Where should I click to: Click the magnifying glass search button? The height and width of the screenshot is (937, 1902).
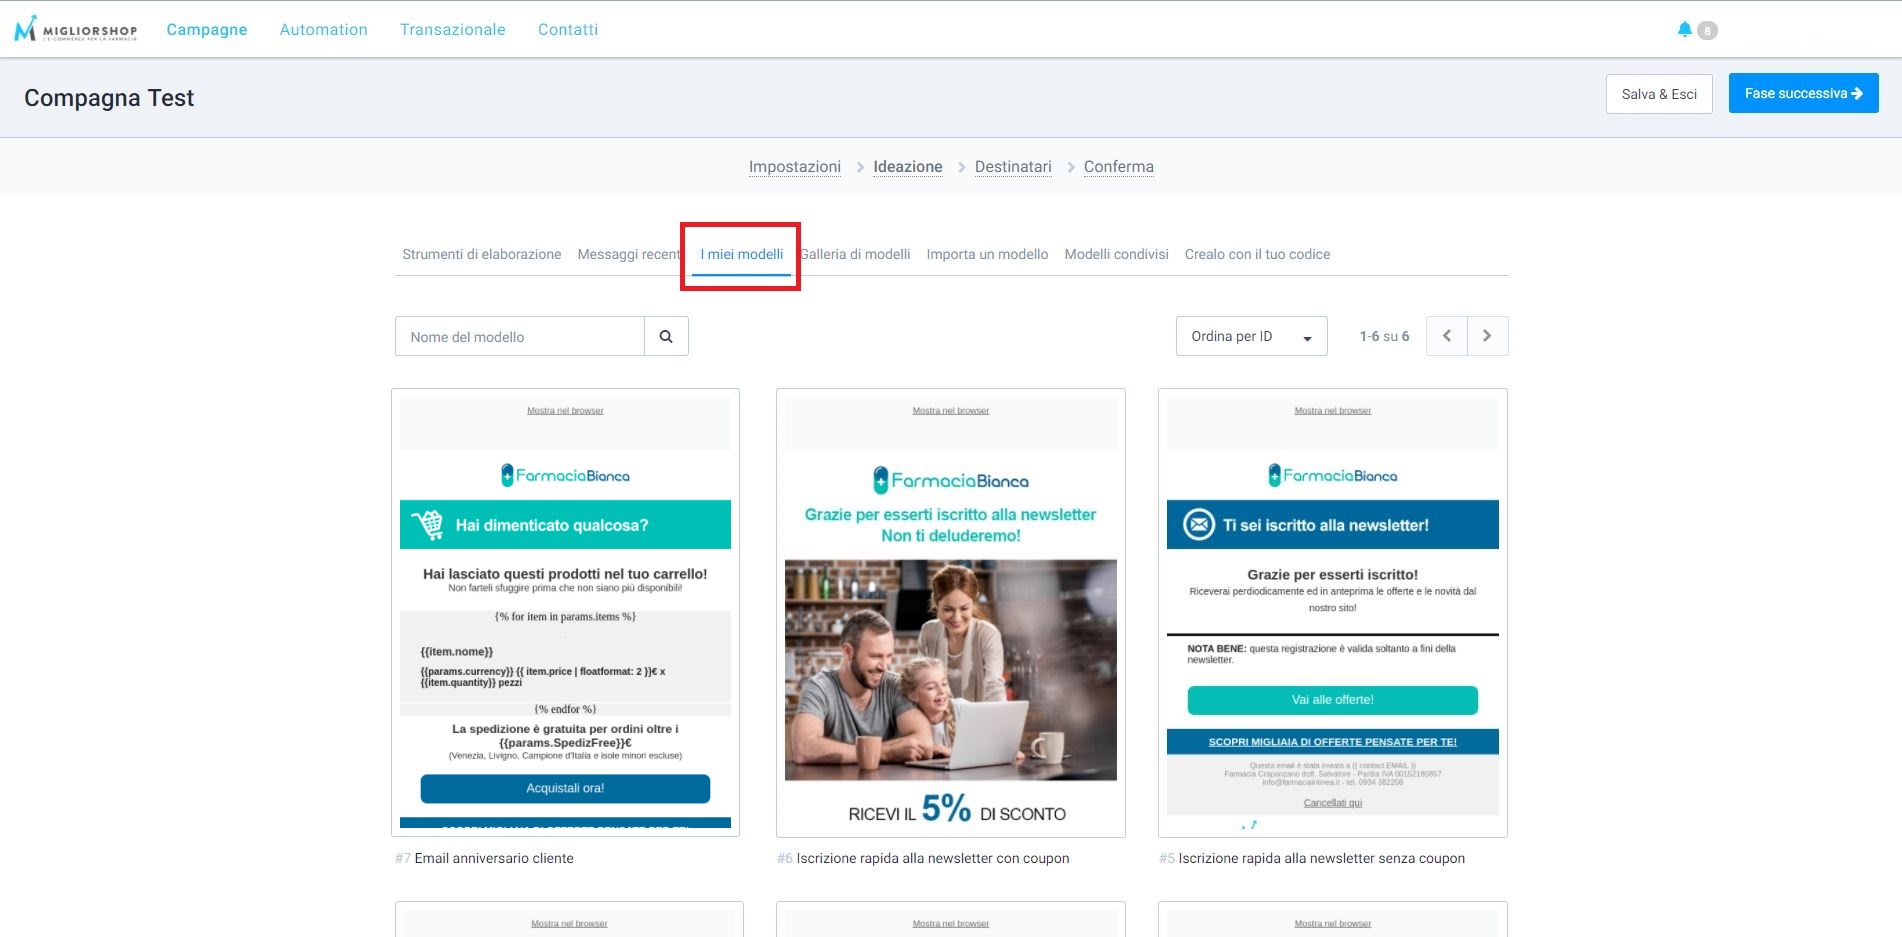click(666, 337)
